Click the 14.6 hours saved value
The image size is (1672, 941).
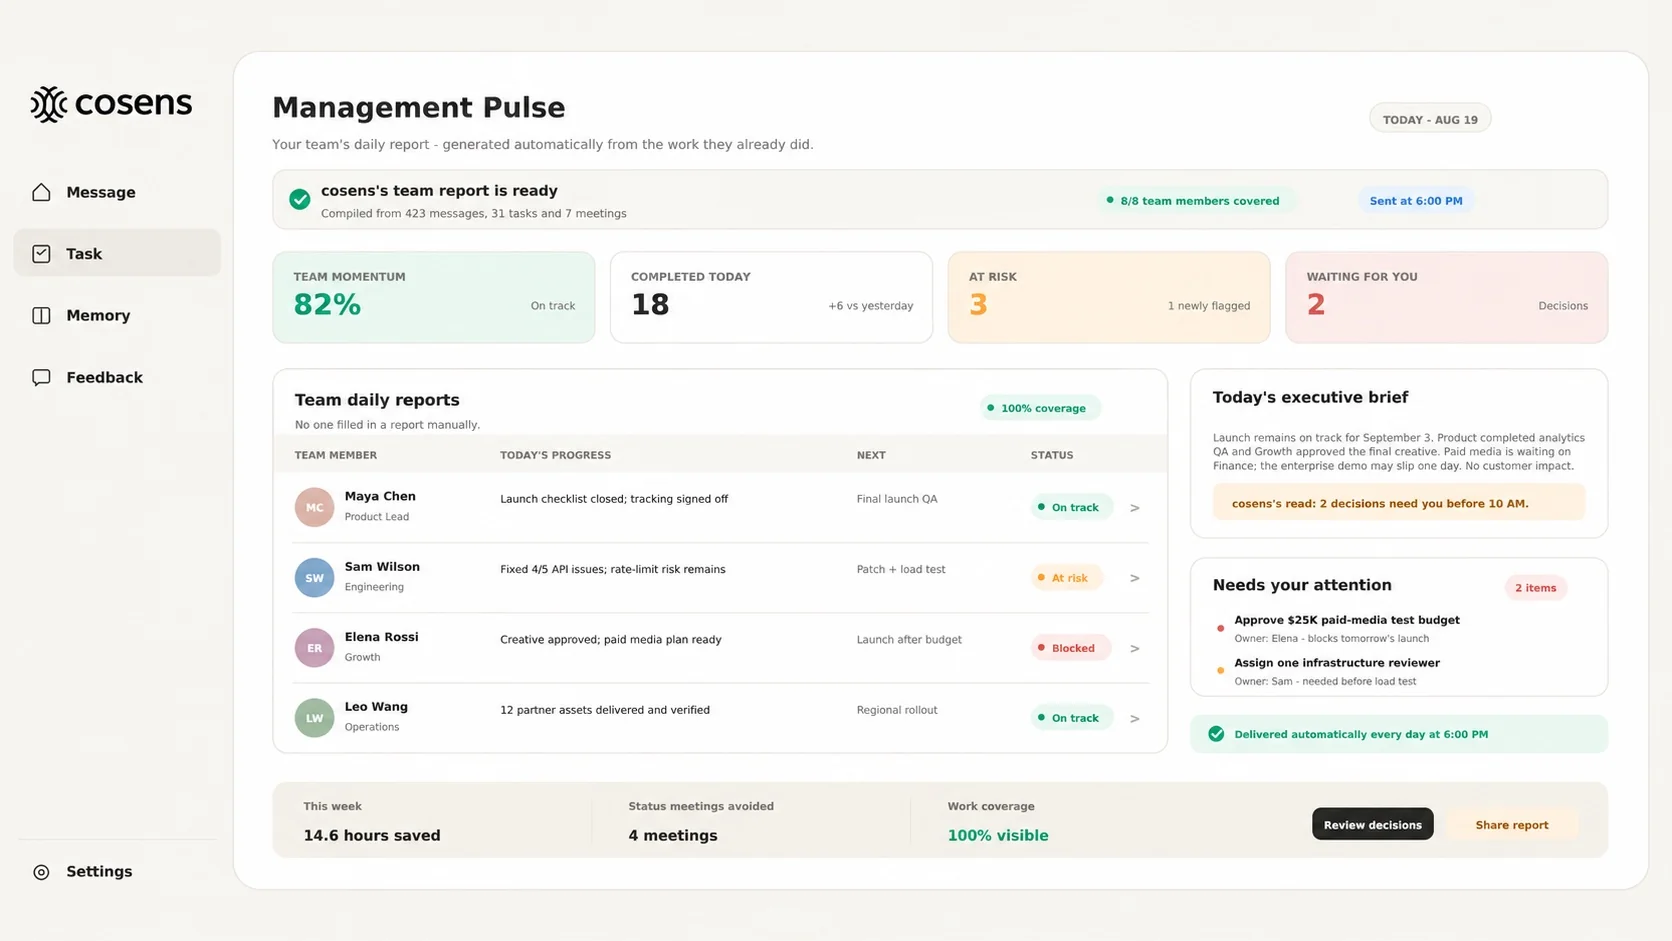(372, 835)
